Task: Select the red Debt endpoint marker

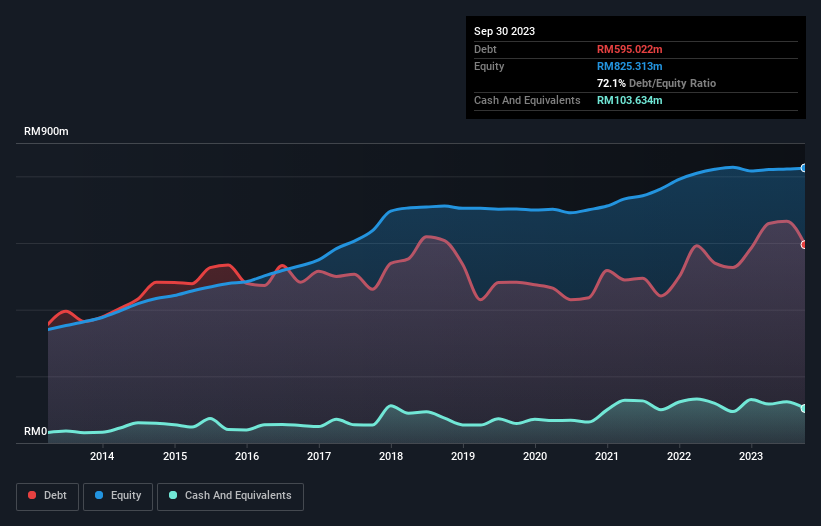Action: click(804, 244)
